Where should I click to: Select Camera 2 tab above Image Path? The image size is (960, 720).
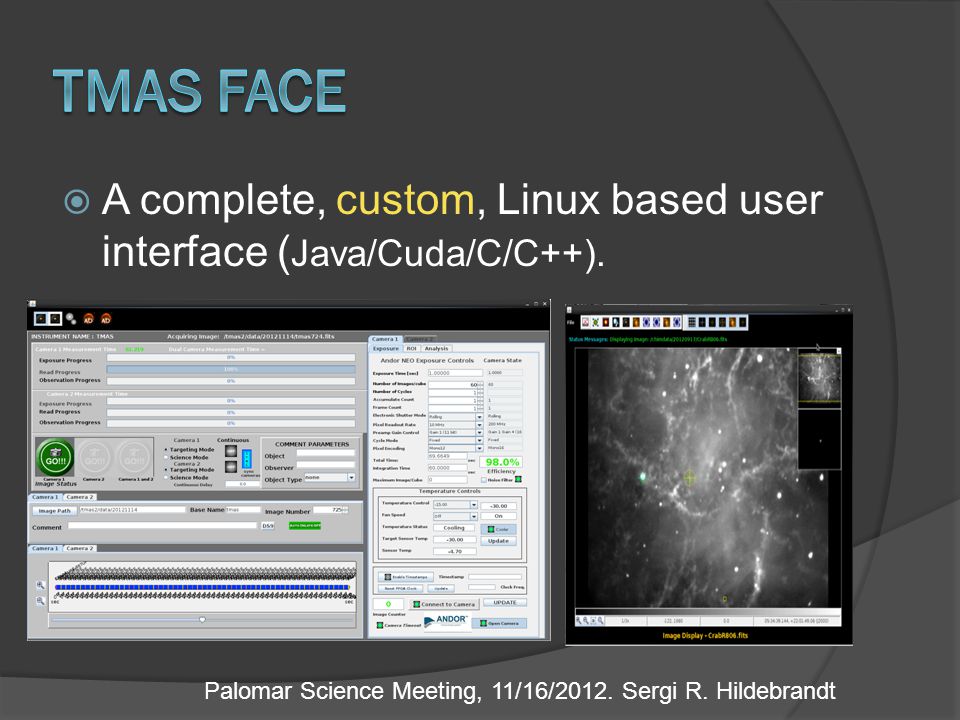(x=80, y=497)
